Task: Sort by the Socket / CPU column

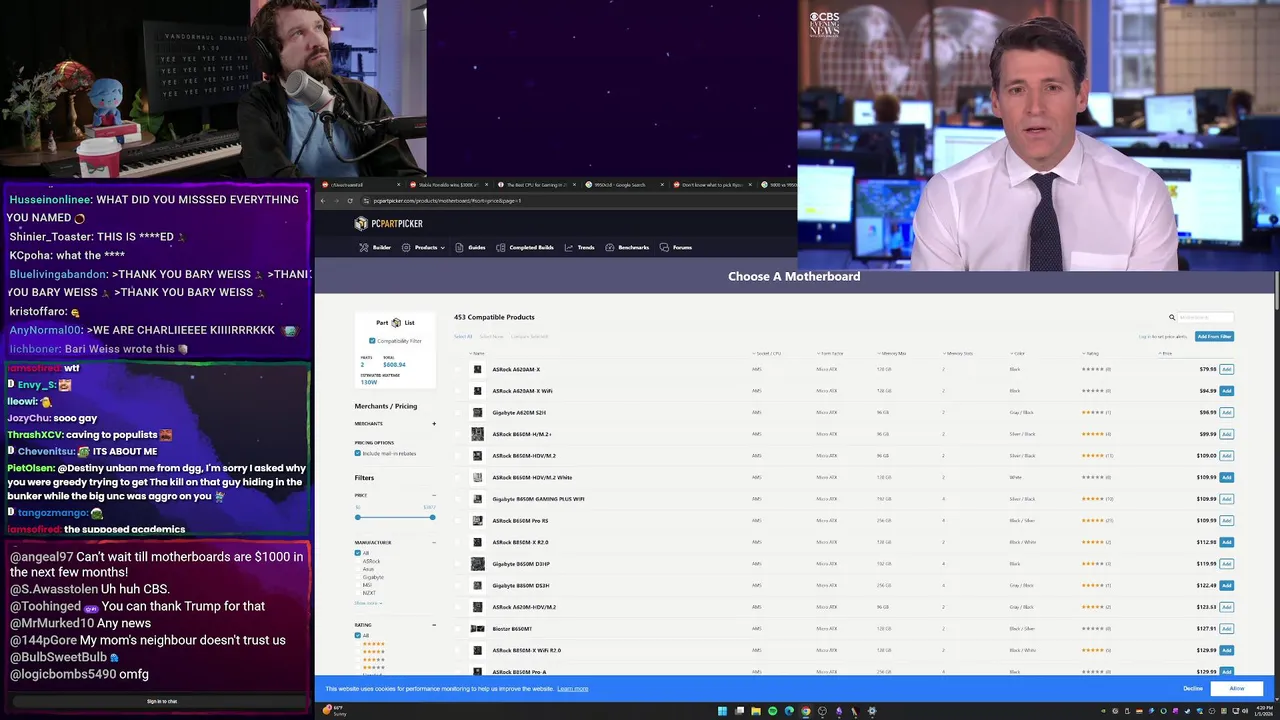Action: click(767, 353)
